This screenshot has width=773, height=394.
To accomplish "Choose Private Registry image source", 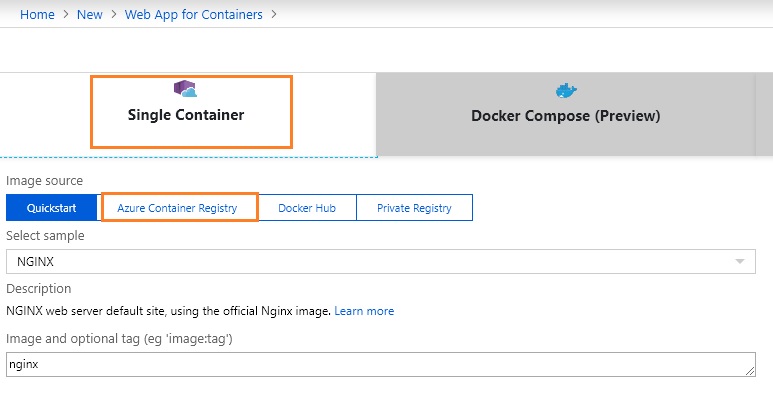I will (414, 208).
